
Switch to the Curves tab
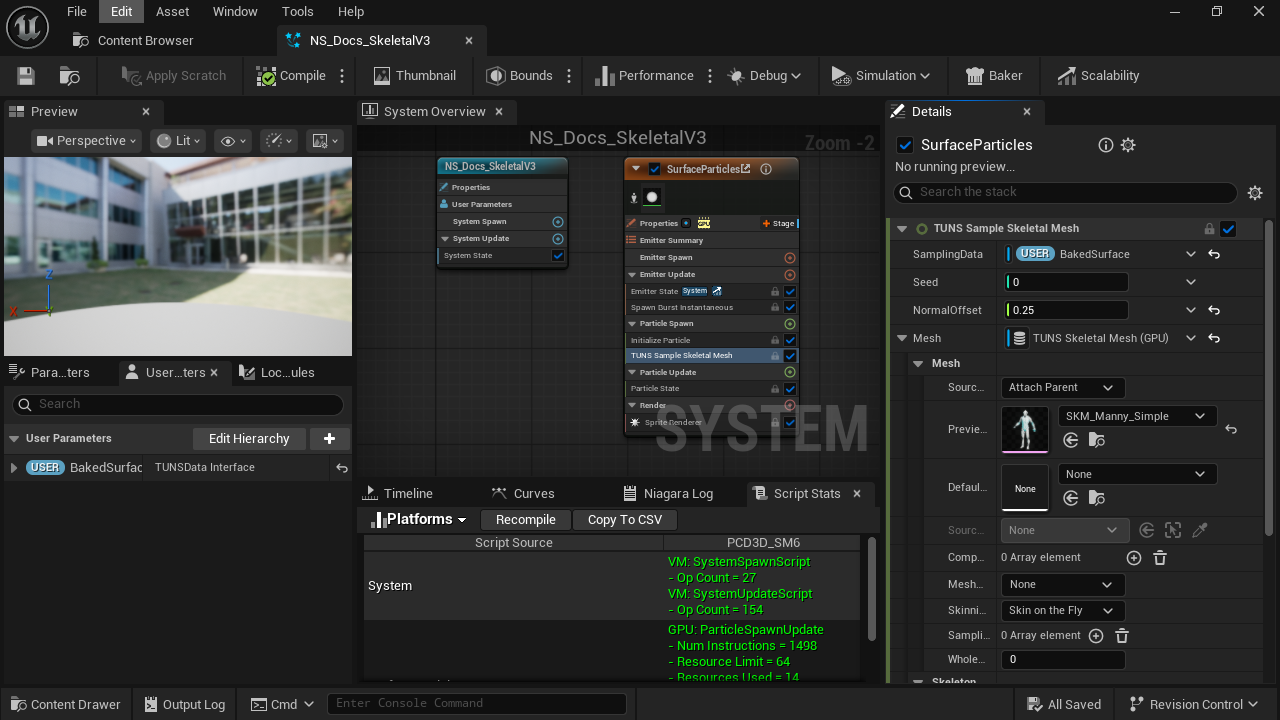523,494
